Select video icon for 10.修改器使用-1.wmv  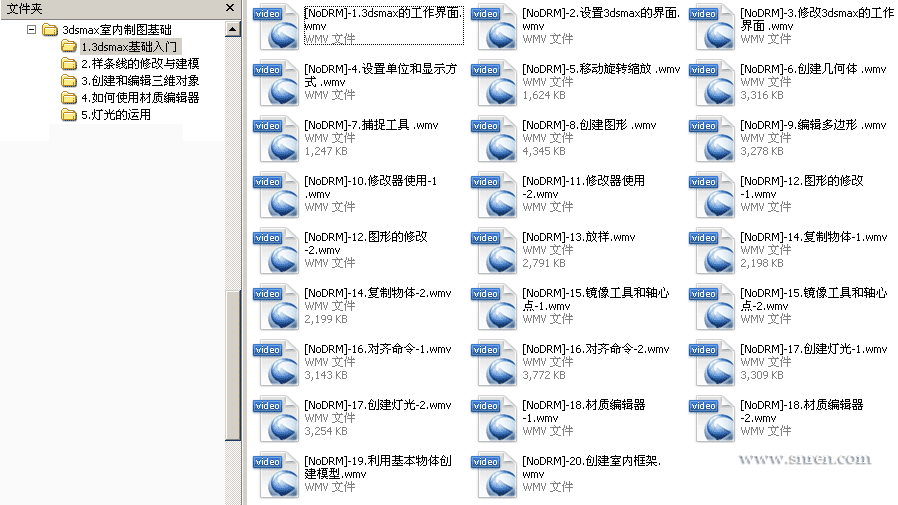[276, 195]
